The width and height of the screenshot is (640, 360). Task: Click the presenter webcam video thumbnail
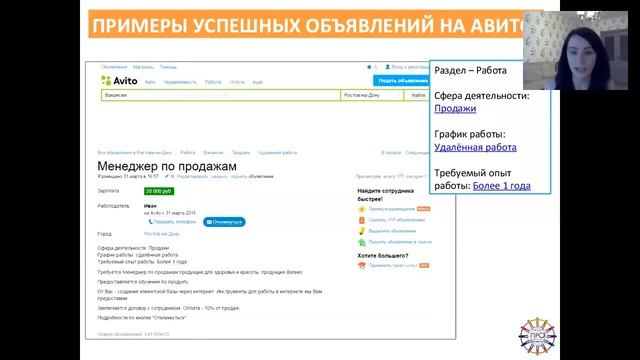576,51
